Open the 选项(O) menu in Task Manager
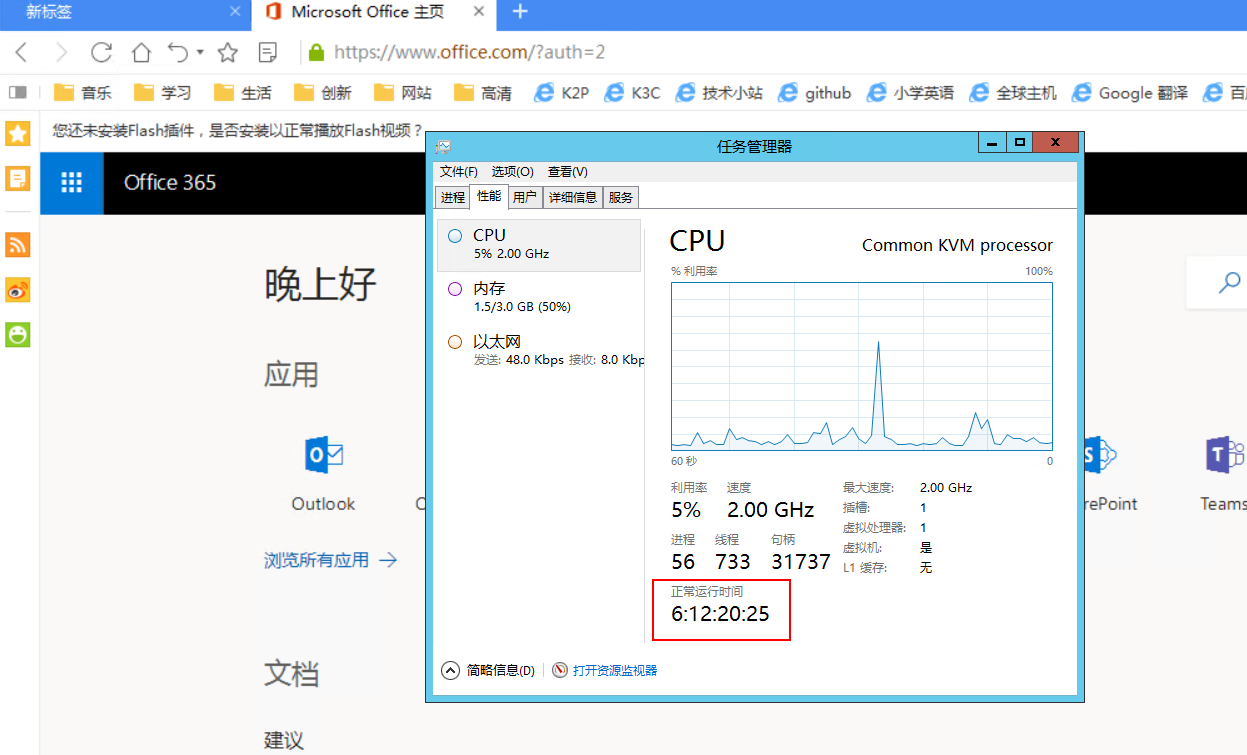Screen dimensions: 1247x755 point(513,172)
